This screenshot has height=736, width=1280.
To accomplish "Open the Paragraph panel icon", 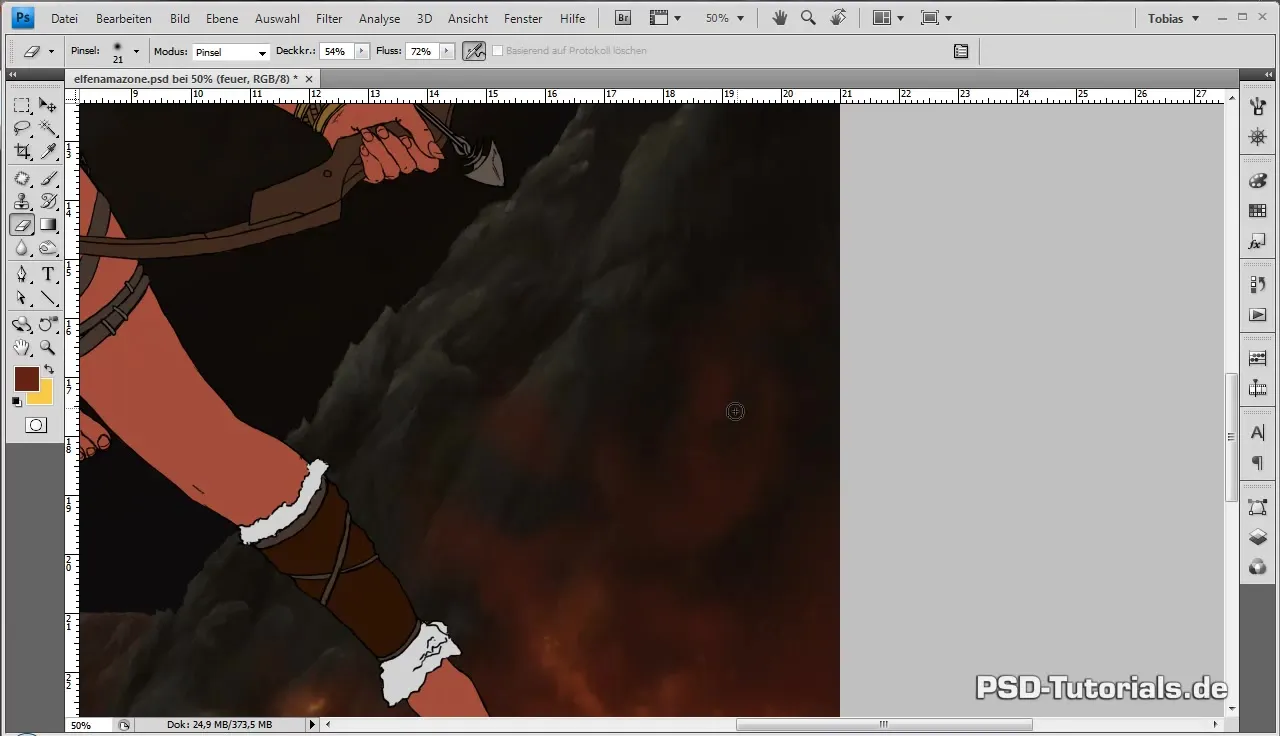I will point(1258,463).
